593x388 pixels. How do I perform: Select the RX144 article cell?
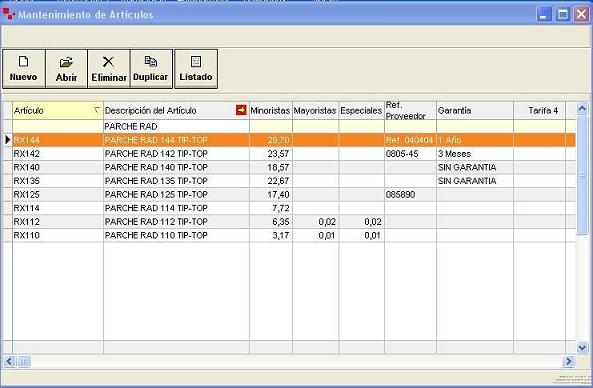tap(58, 140)
